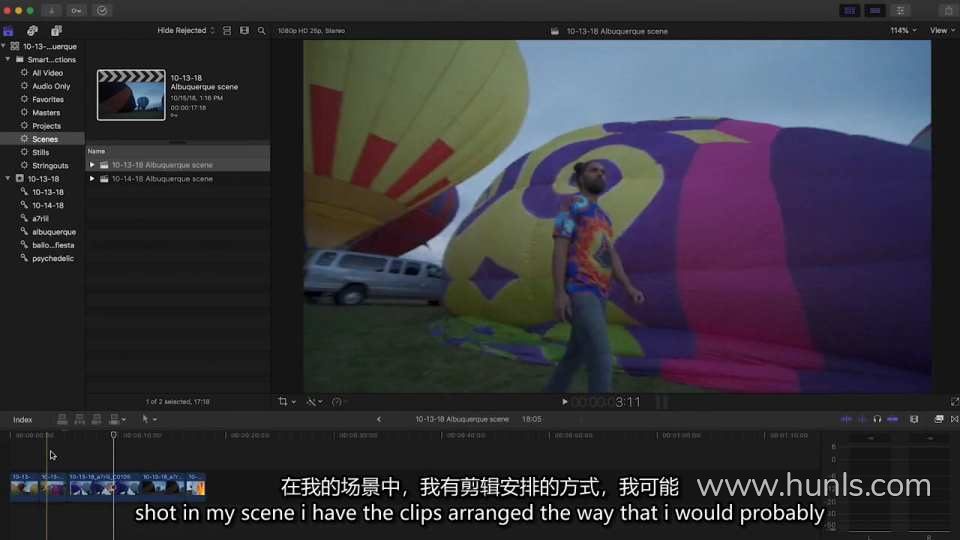Show the Transitions browser

pyautogui.click(x=954, y=419)
